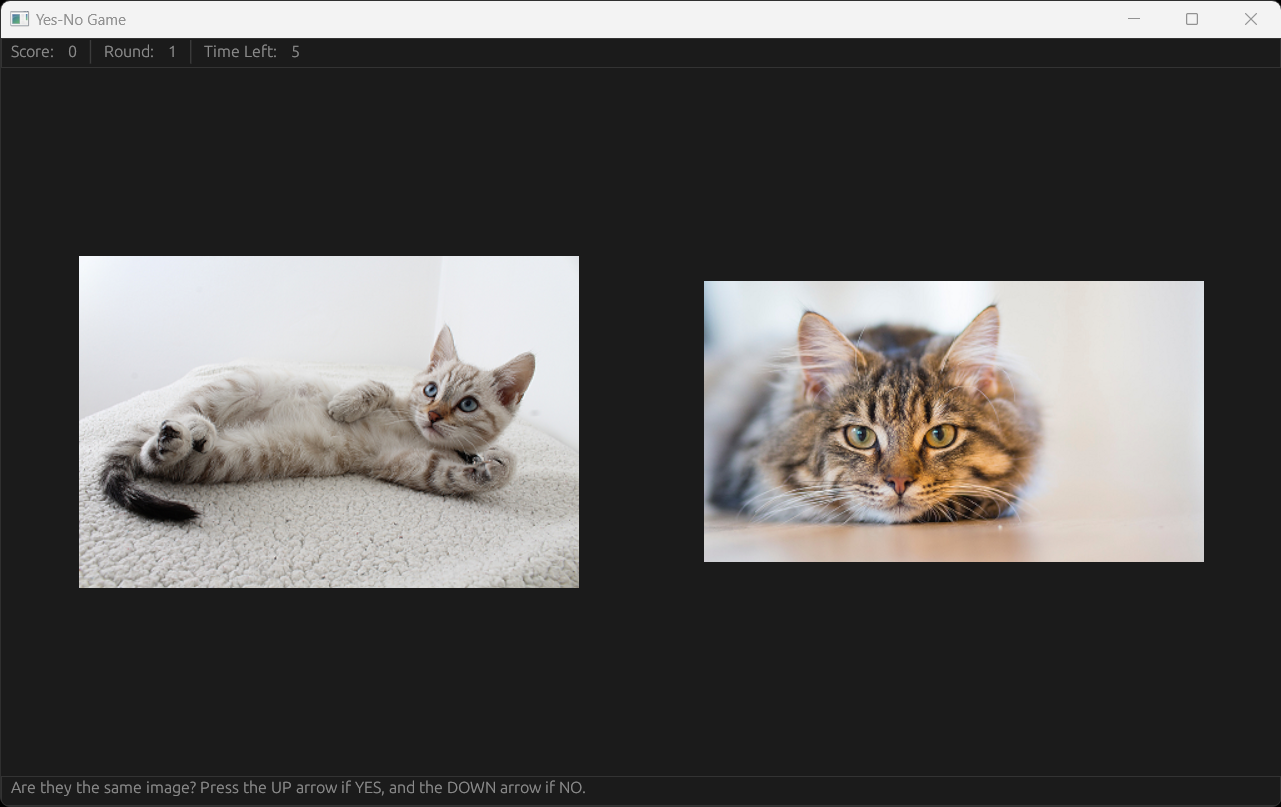Image resolution: width=1281 pixels, height=807 pixels.
Task: Click the Yes-No Game window title
Action: click(81, 19)
